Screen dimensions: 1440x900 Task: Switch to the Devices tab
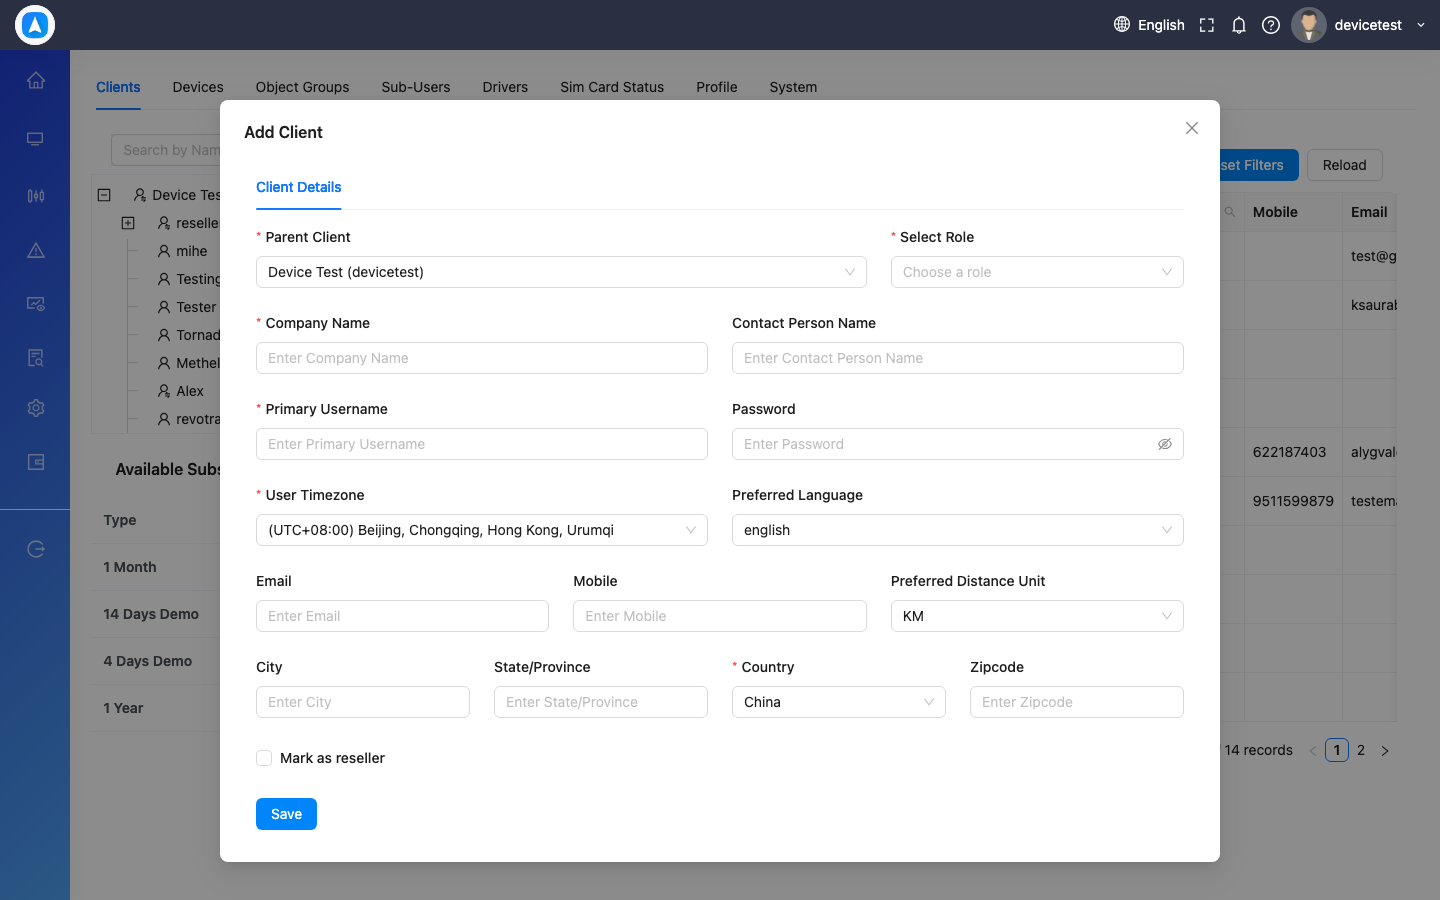click(x=198, y=87)
